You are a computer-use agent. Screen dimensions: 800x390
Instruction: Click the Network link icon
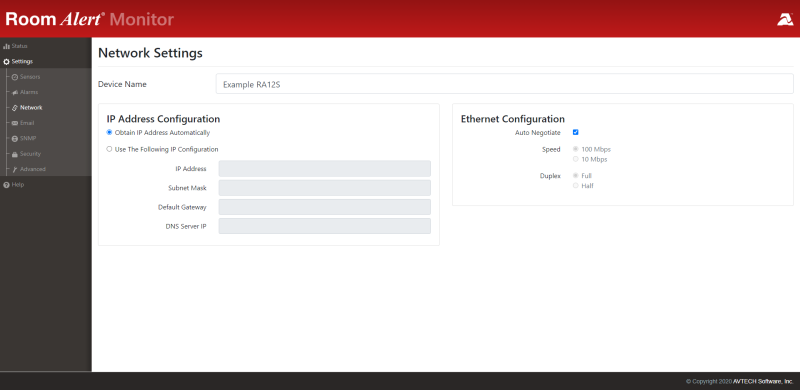tap(15, 108)
